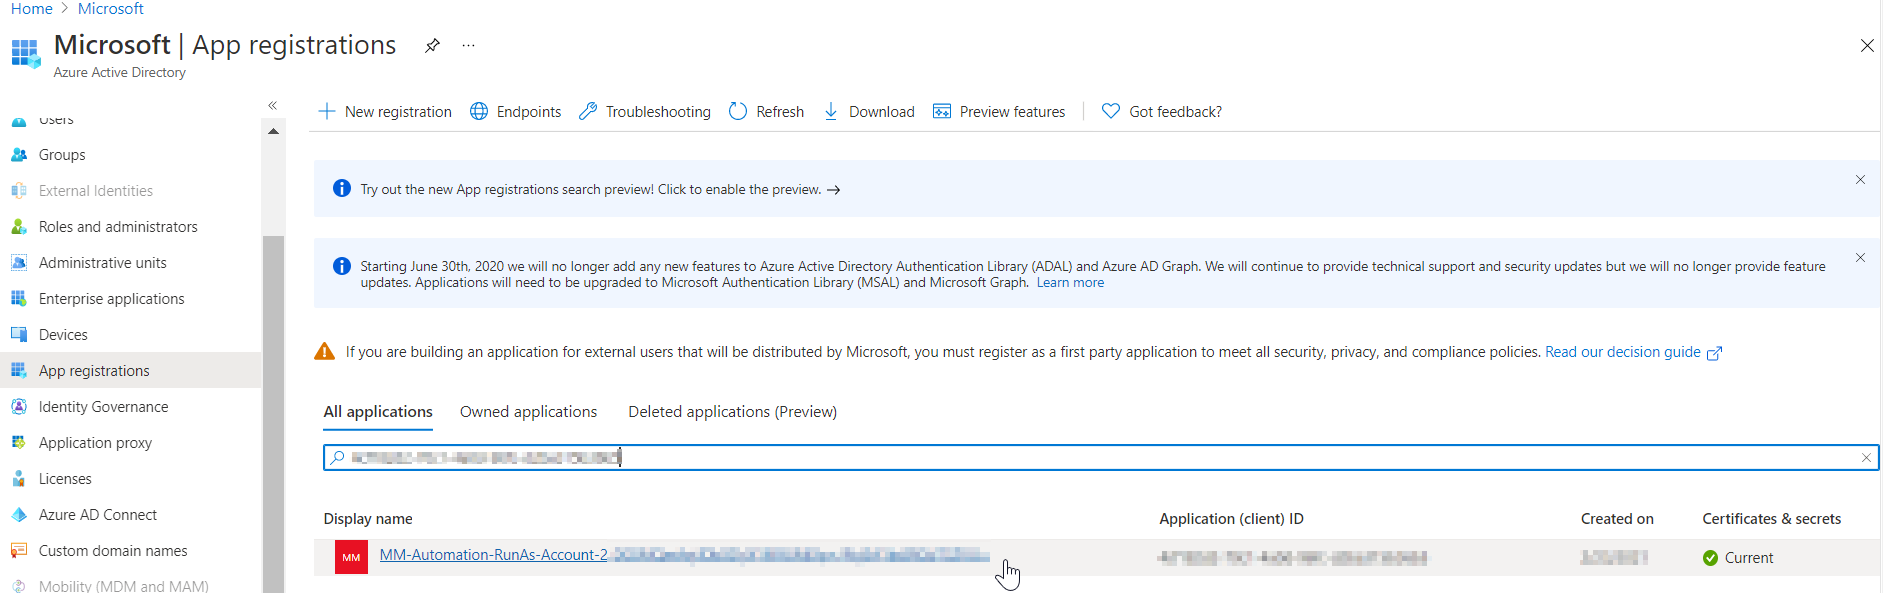Open Licenses in sidebar
Screen dimensions: 1883x593
(65, 479)
